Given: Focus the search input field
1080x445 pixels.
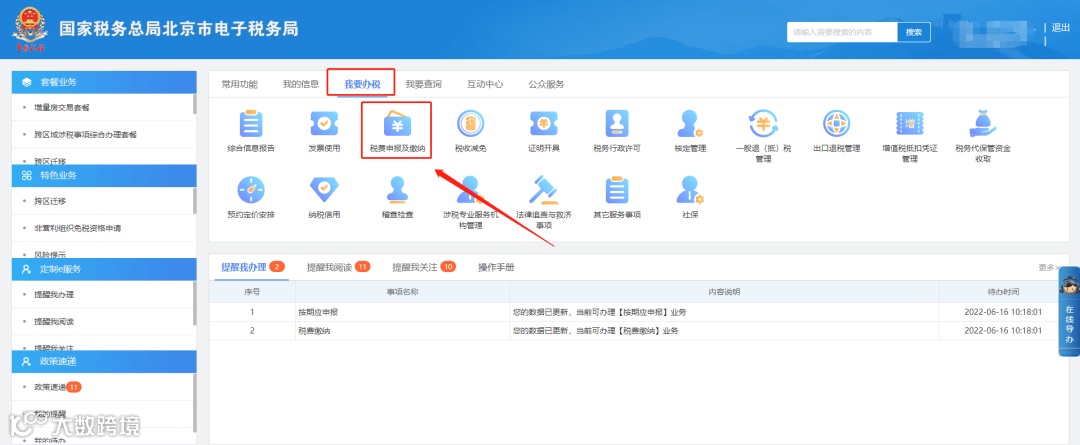Looking at the screenshot, I should pyautogui.click(x=842, y=32).
